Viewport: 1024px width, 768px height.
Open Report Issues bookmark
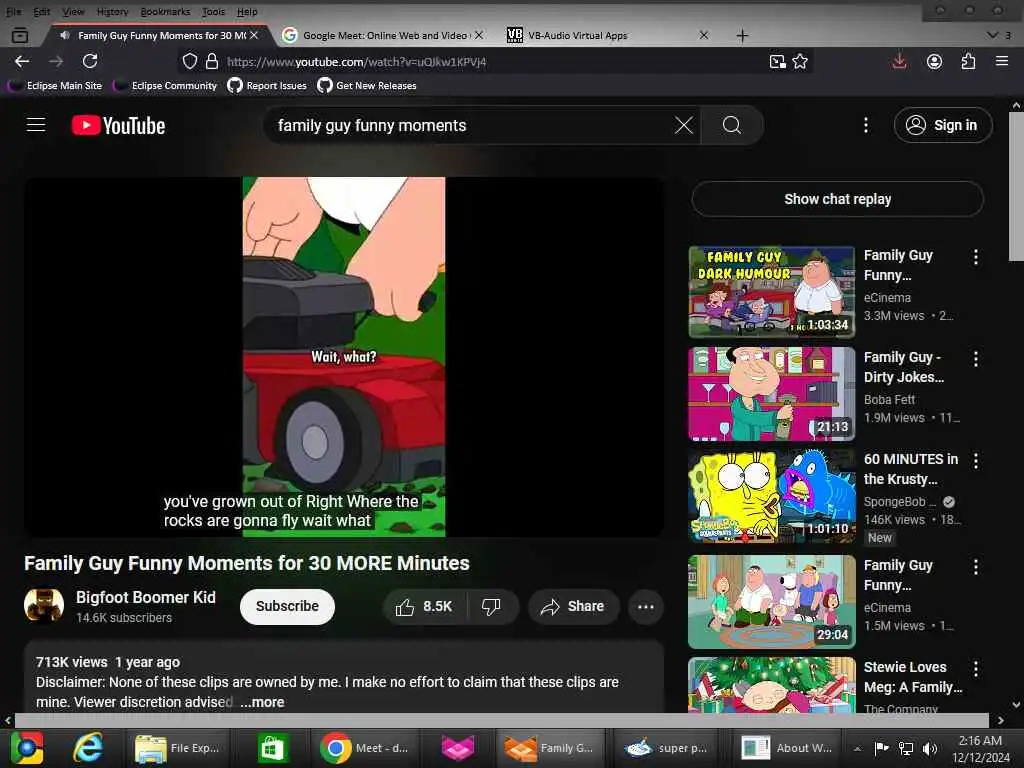(267, 86)
